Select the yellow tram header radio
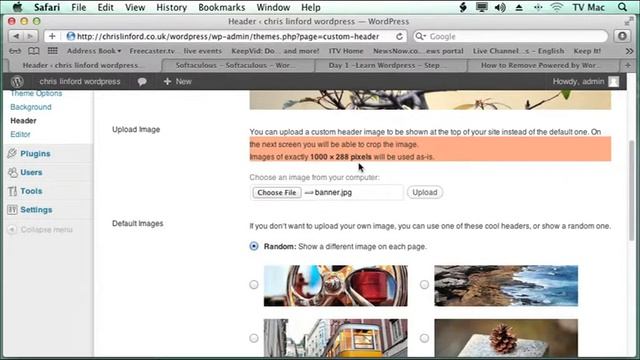The width and height of the screenshot is (640, 360). tap(254, 338)
